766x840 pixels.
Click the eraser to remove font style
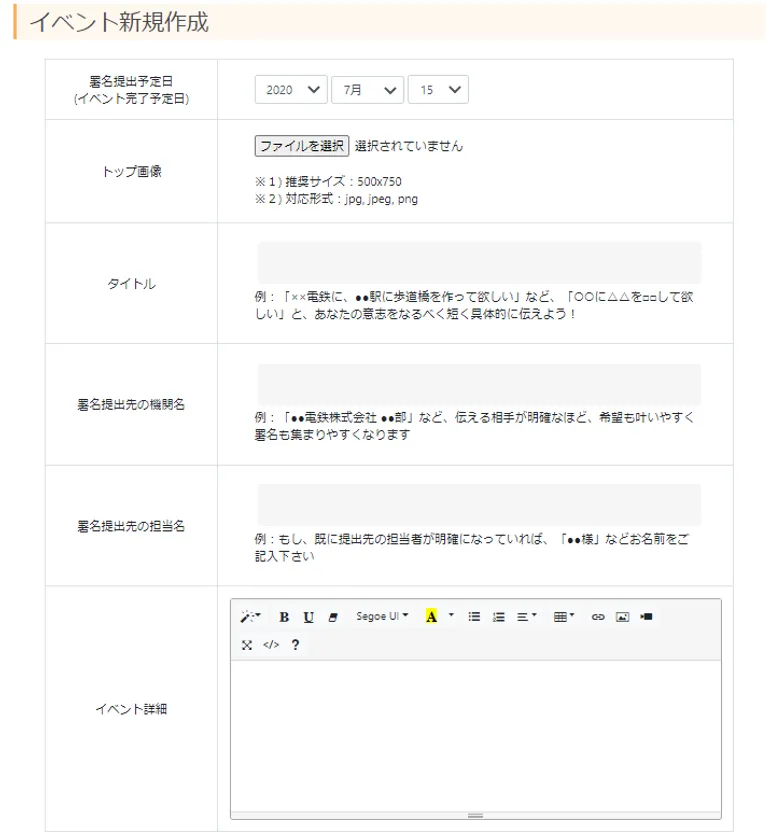[333, 617]
